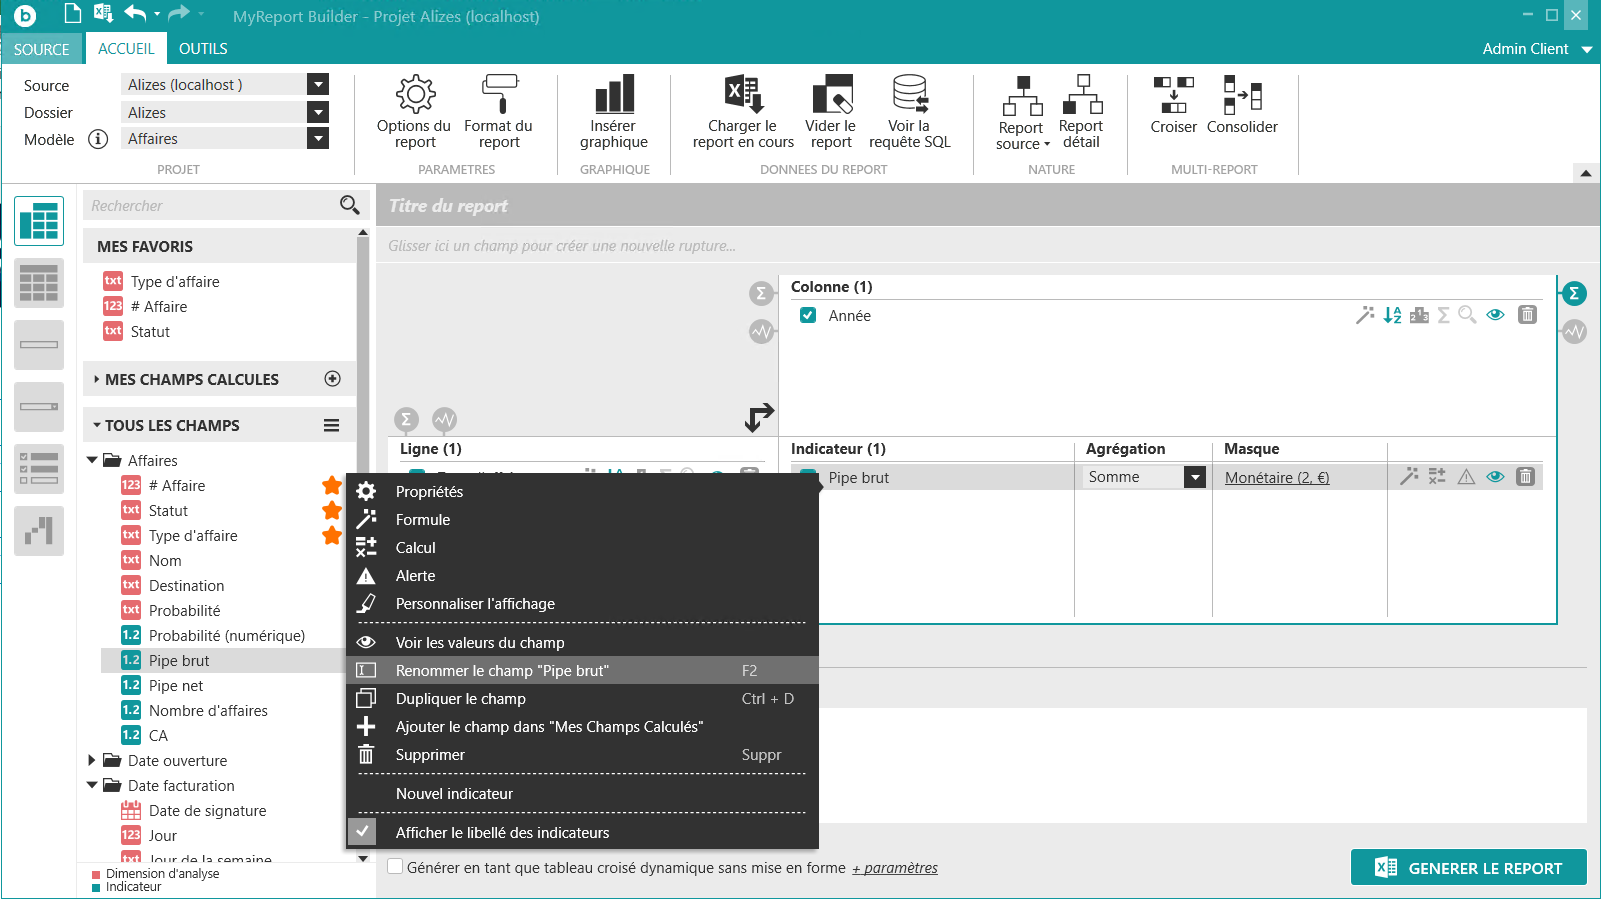Click the search magnifier in Rechercher box
1601x899 pixels.
(349, 205)
